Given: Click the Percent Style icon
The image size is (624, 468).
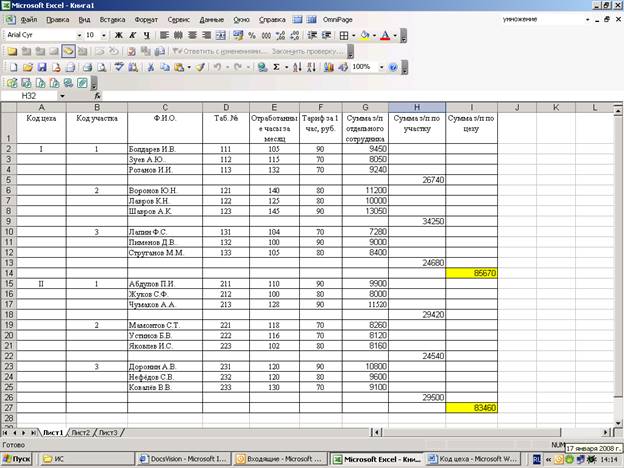Looking at the screenshot, I should 252,35.
